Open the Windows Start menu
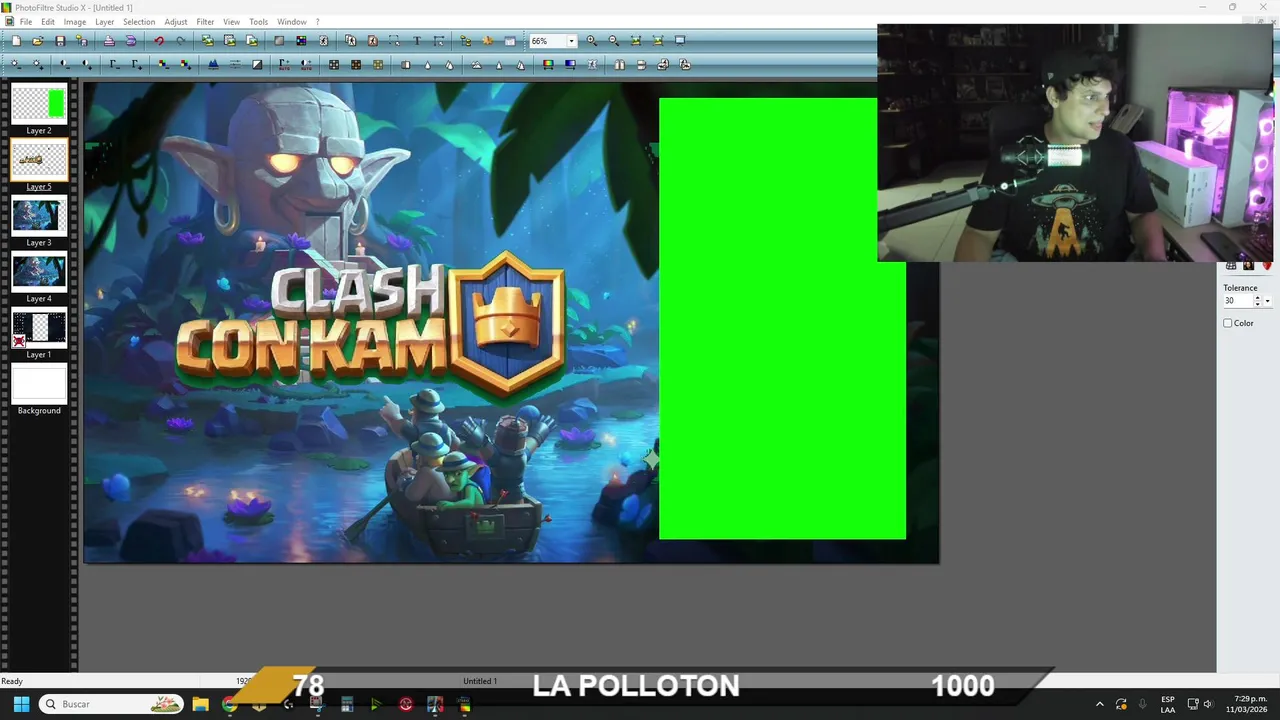Image resolution: width=1280 pixels, height=720 pixels. coord(21,704)
